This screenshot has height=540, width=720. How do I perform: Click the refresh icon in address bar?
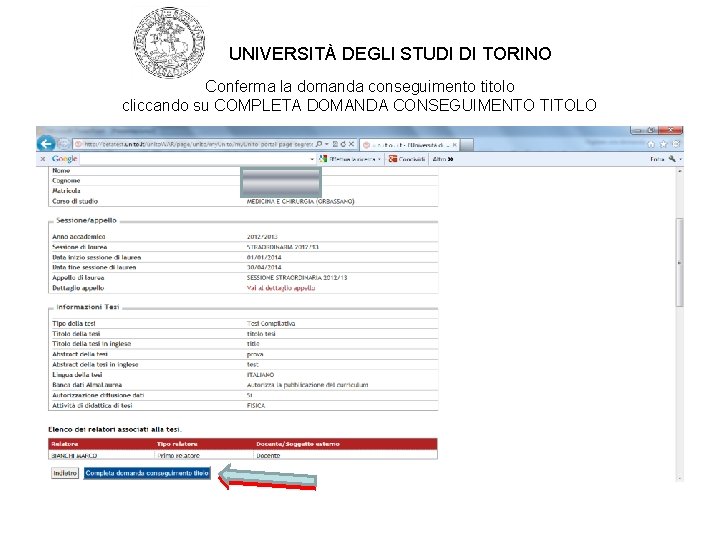click(343, 144)
